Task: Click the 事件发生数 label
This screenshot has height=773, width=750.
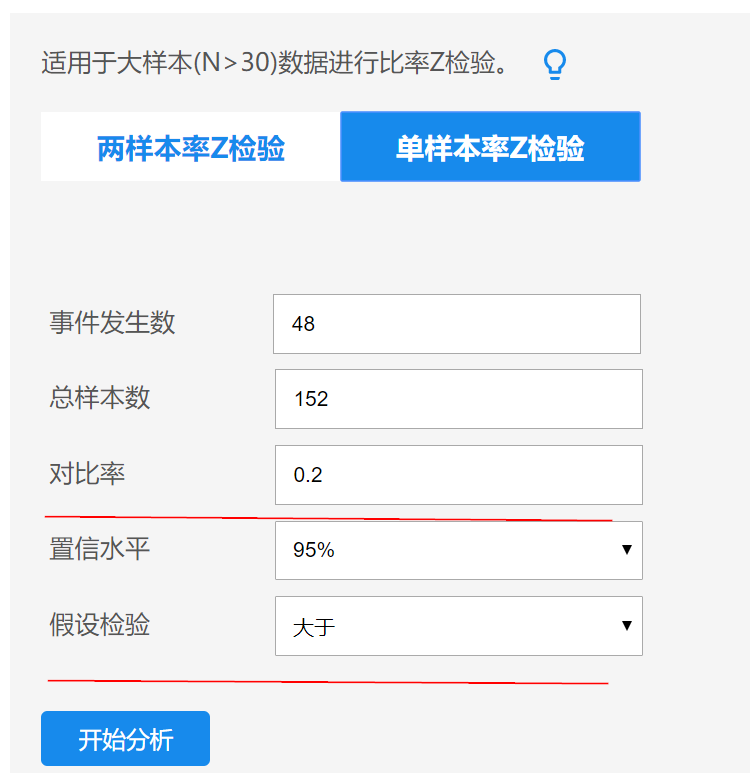Action: (112, 323)
